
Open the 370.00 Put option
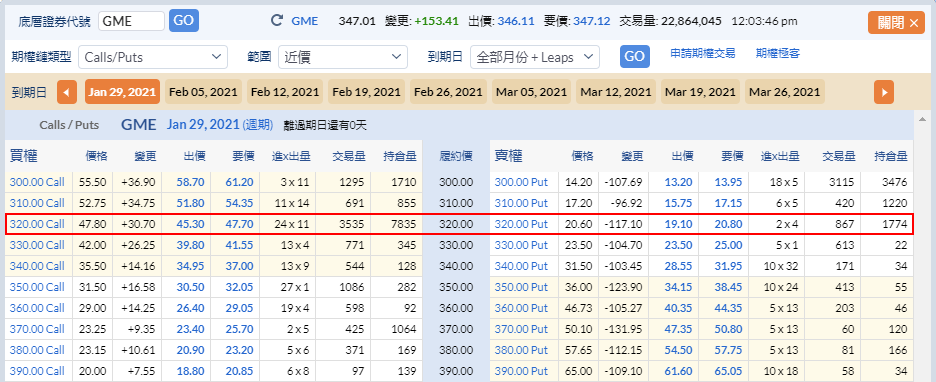(521, 329)
